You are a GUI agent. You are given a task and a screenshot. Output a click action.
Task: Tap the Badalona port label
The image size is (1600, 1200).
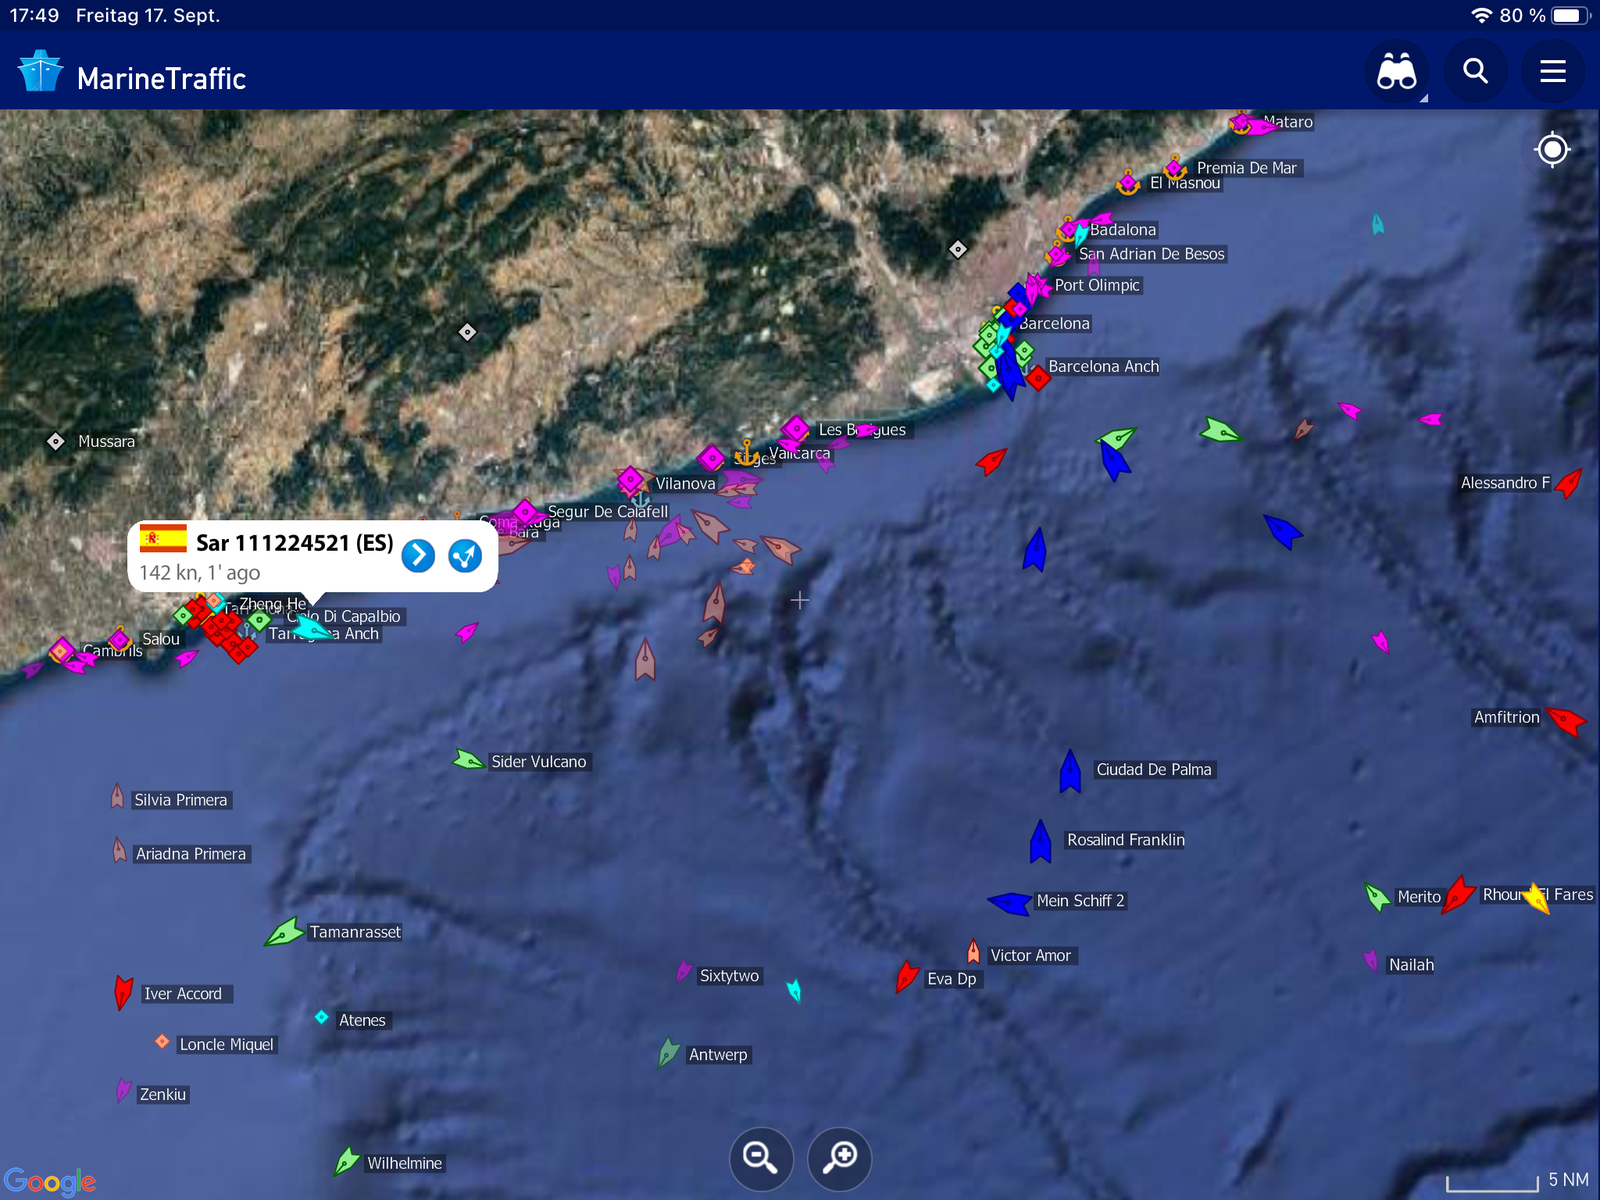tap(1123, 230)
